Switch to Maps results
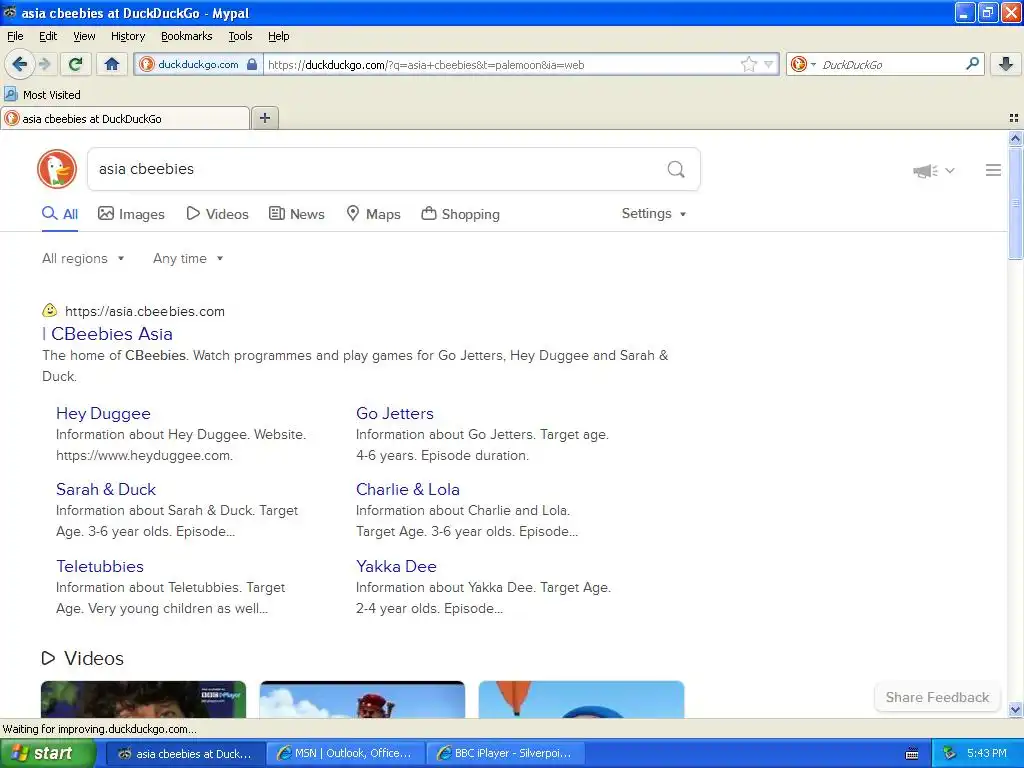 (373, 214)
